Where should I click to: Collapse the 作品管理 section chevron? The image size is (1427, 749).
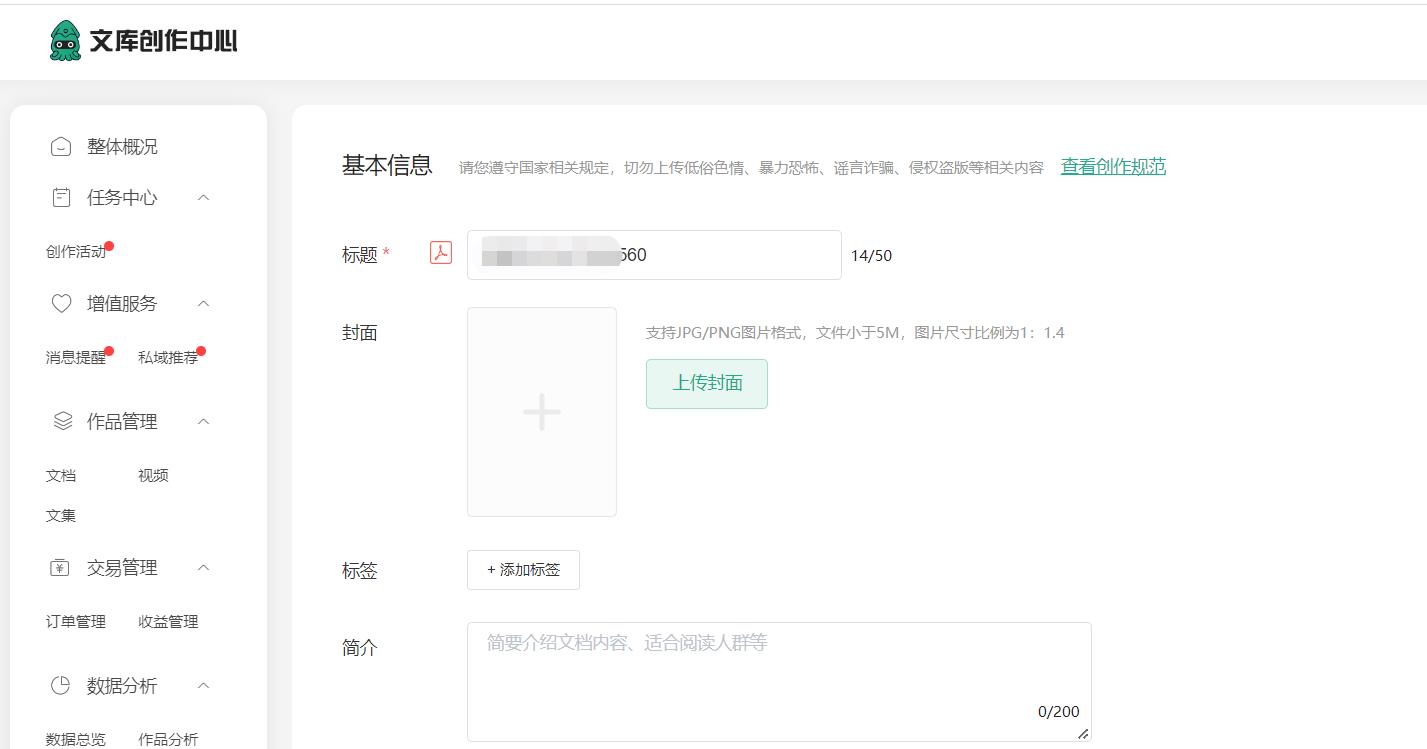click(204, 422)
